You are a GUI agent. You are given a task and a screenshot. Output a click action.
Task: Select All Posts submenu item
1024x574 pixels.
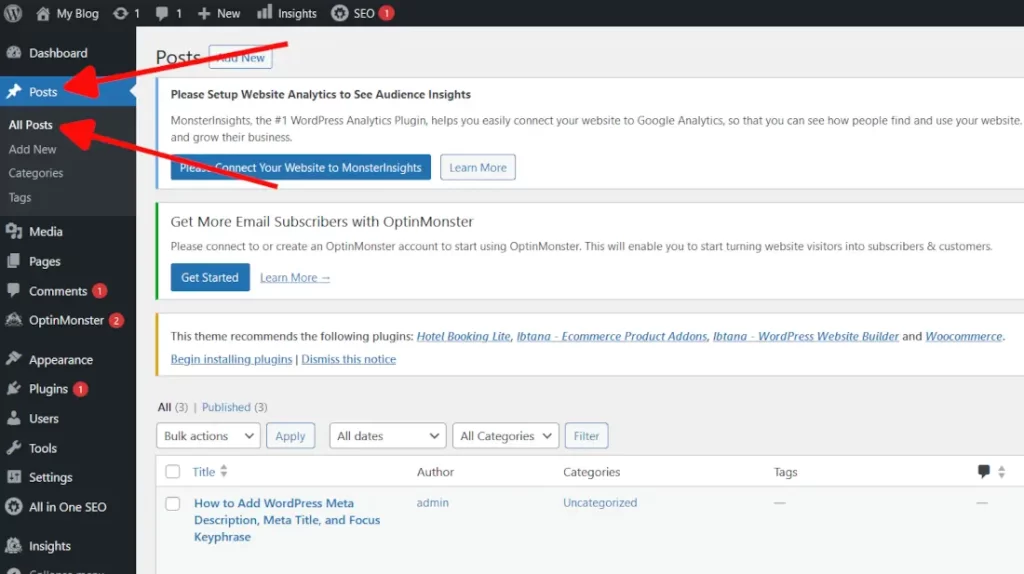[x=31, y=125]
